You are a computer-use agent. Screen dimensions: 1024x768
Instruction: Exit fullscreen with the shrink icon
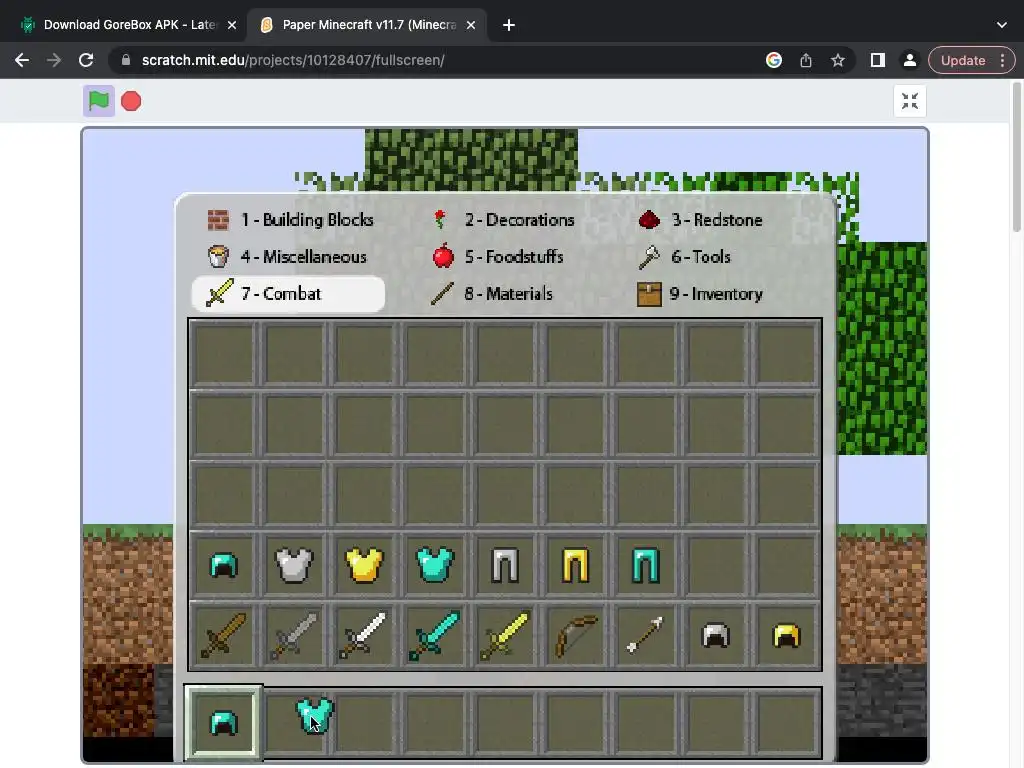[910, 101]
